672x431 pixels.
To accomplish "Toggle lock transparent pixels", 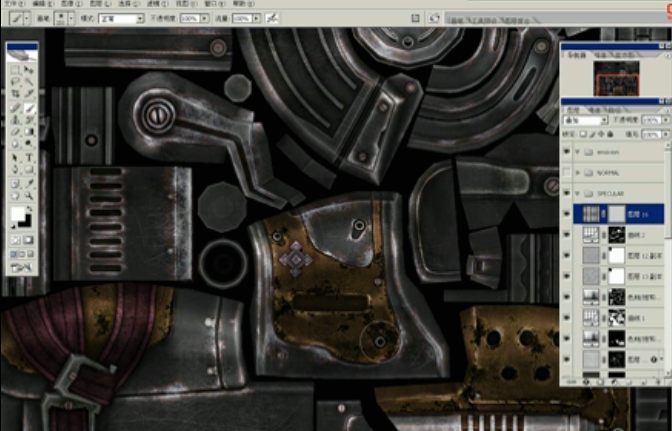I will [583, 134].
